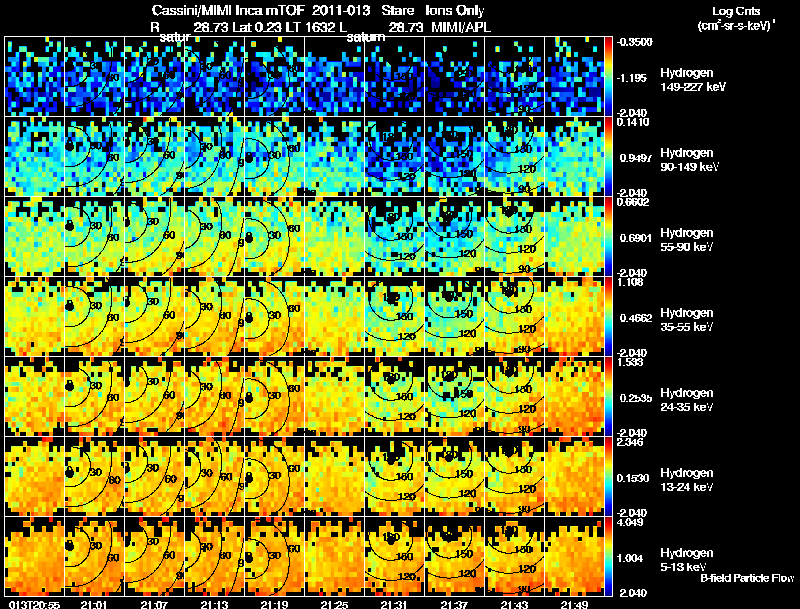This screenshot has height=609, width=800.
Task: Click the 21:13 time label
Action: pyautogui.click(x=214, y=604)
